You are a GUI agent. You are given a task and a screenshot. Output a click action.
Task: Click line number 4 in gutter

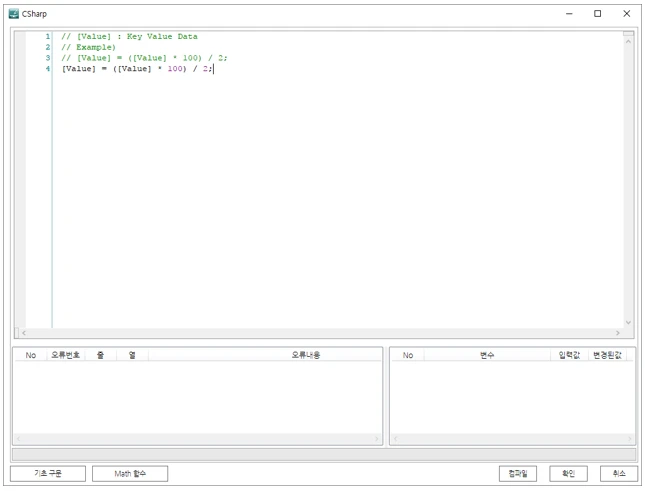(48, 69)
